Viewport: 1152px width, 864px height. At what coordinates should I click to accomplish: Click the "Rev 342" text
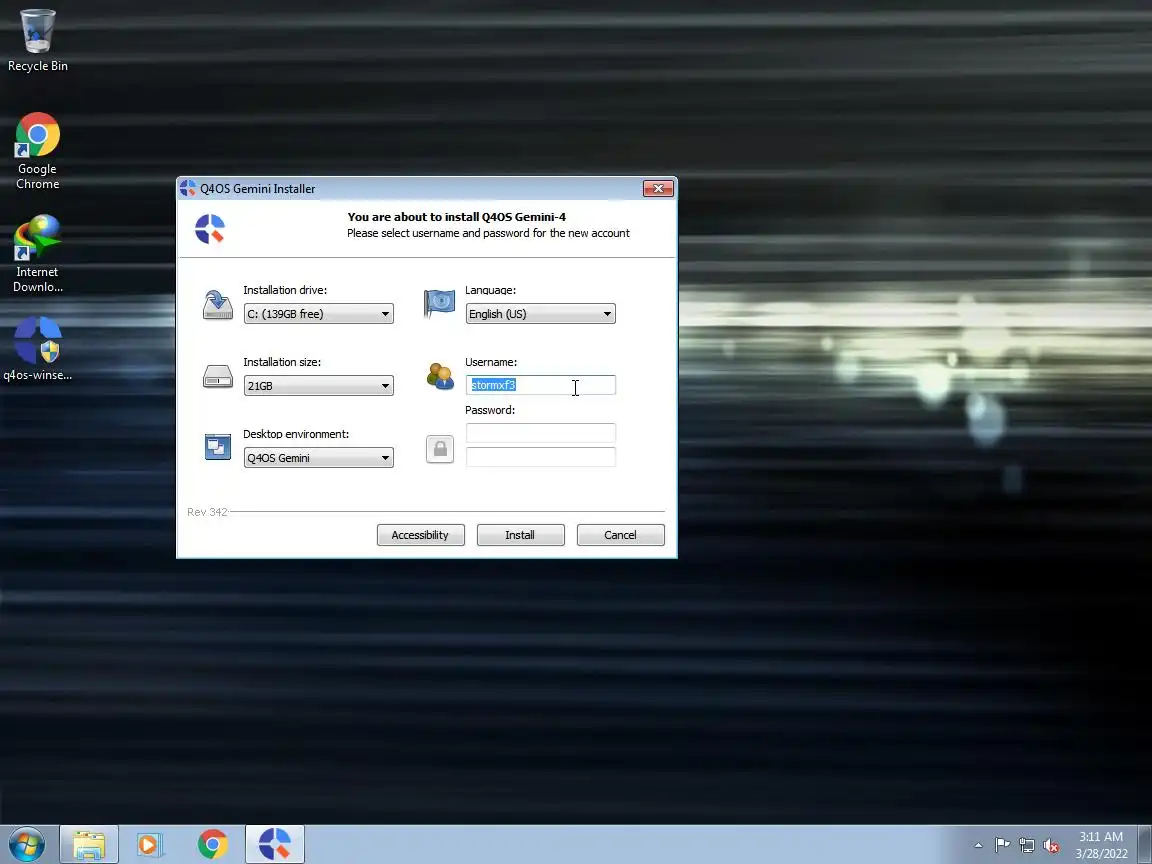pyautogui.click(x=207, y=511)
